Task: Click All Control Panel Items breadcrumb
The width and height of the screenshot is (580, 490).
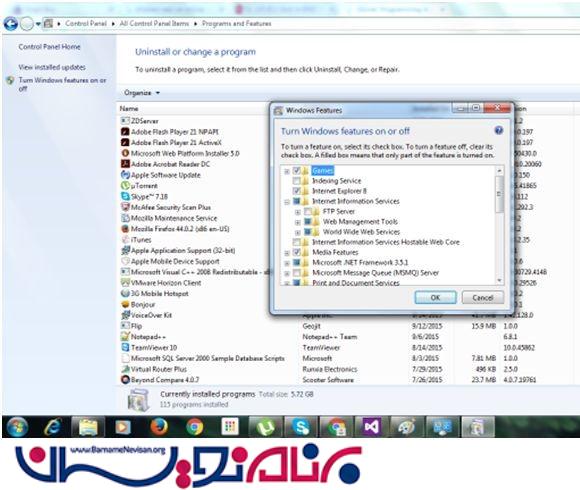Action: pyautogui.click(x=154, y=24)
